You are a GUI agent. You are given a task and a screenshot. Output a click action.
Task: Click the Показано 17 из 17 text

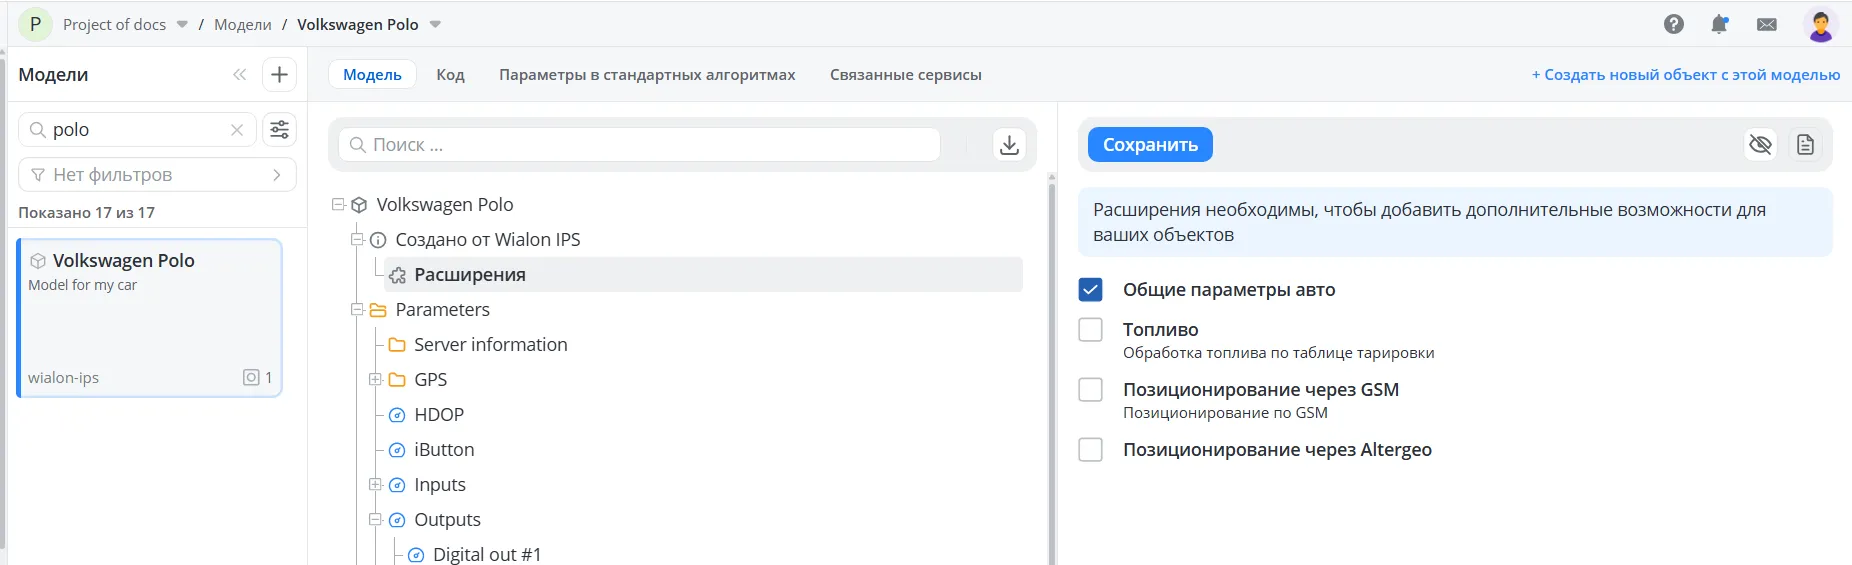(x=86, y=213)
